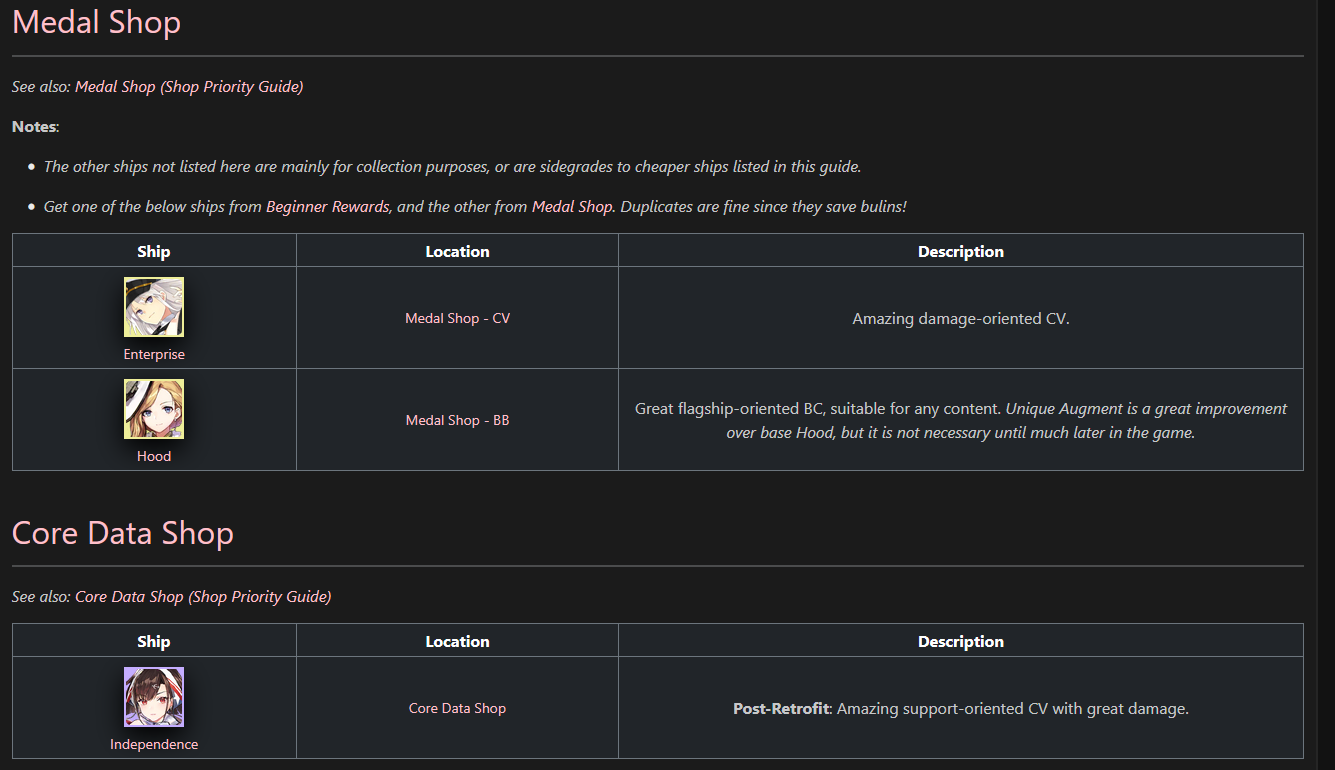Click Core Data Shop link in Location cell
The width and height of the screenshot is (1335, 770).
pyautogui.click(x=457, y=708)
